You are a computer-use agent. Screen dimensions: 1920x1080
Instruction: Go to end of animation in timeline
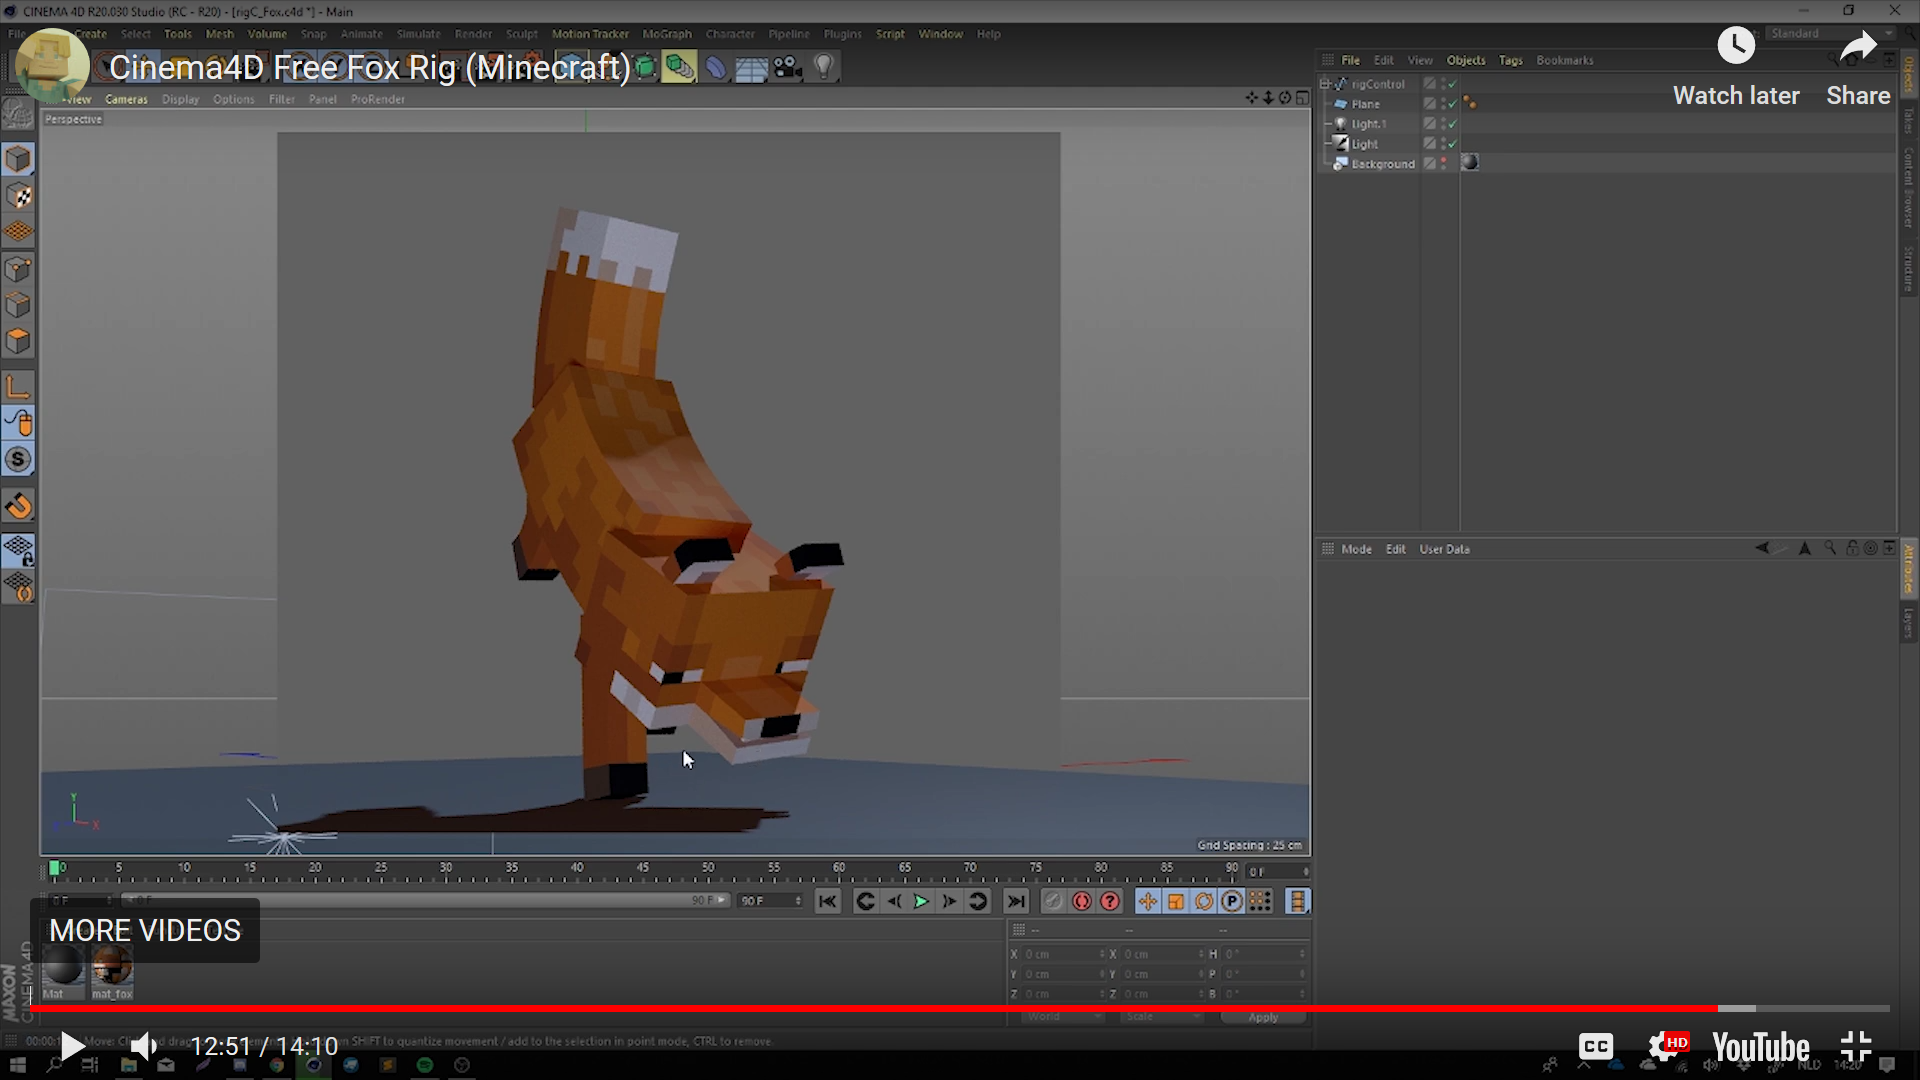click(x=1016, y=901)
